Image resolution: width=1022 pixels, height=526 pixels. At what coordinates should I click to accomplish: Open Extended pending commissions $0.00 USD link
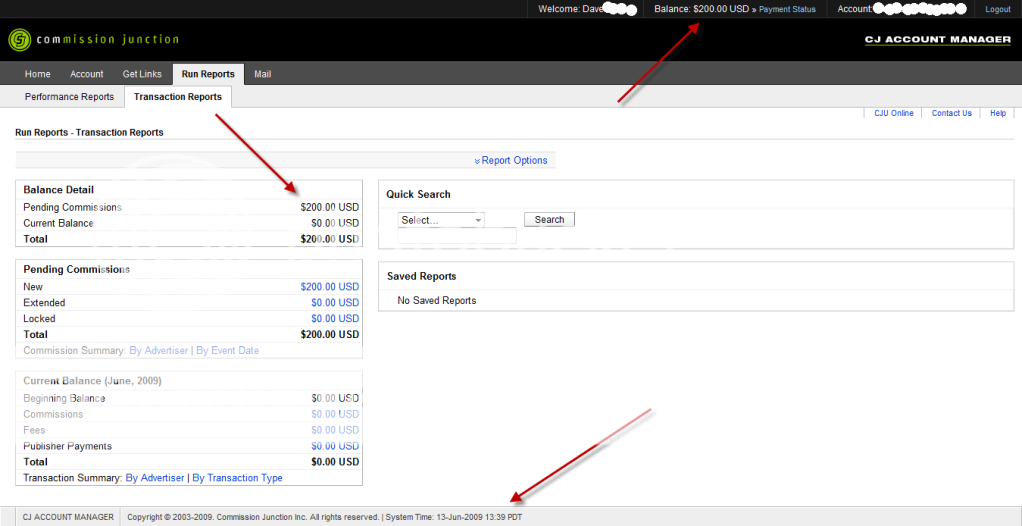click(335, 302)
